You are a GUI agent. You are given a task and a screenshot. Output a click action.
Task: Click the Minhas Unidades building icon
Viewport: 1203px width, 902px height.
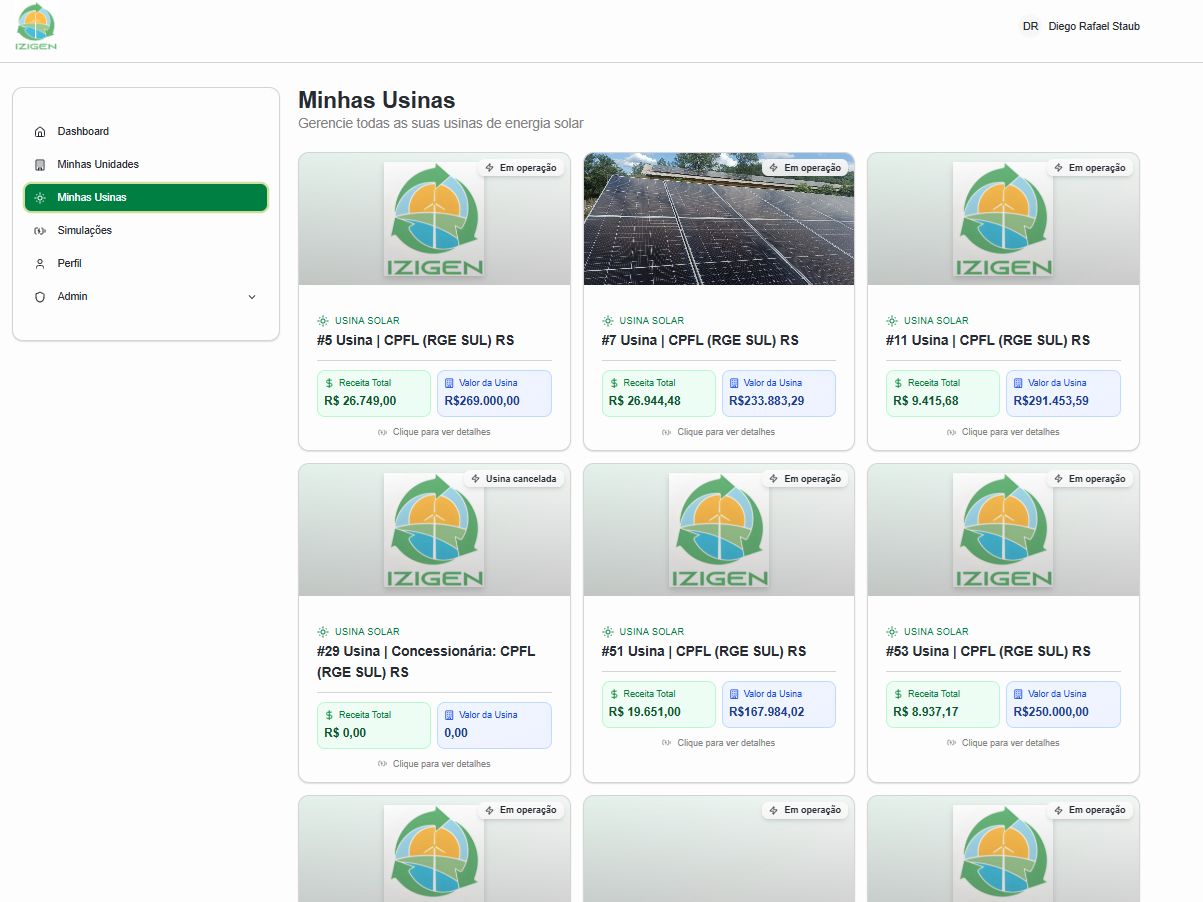click(x=40, y=165)
